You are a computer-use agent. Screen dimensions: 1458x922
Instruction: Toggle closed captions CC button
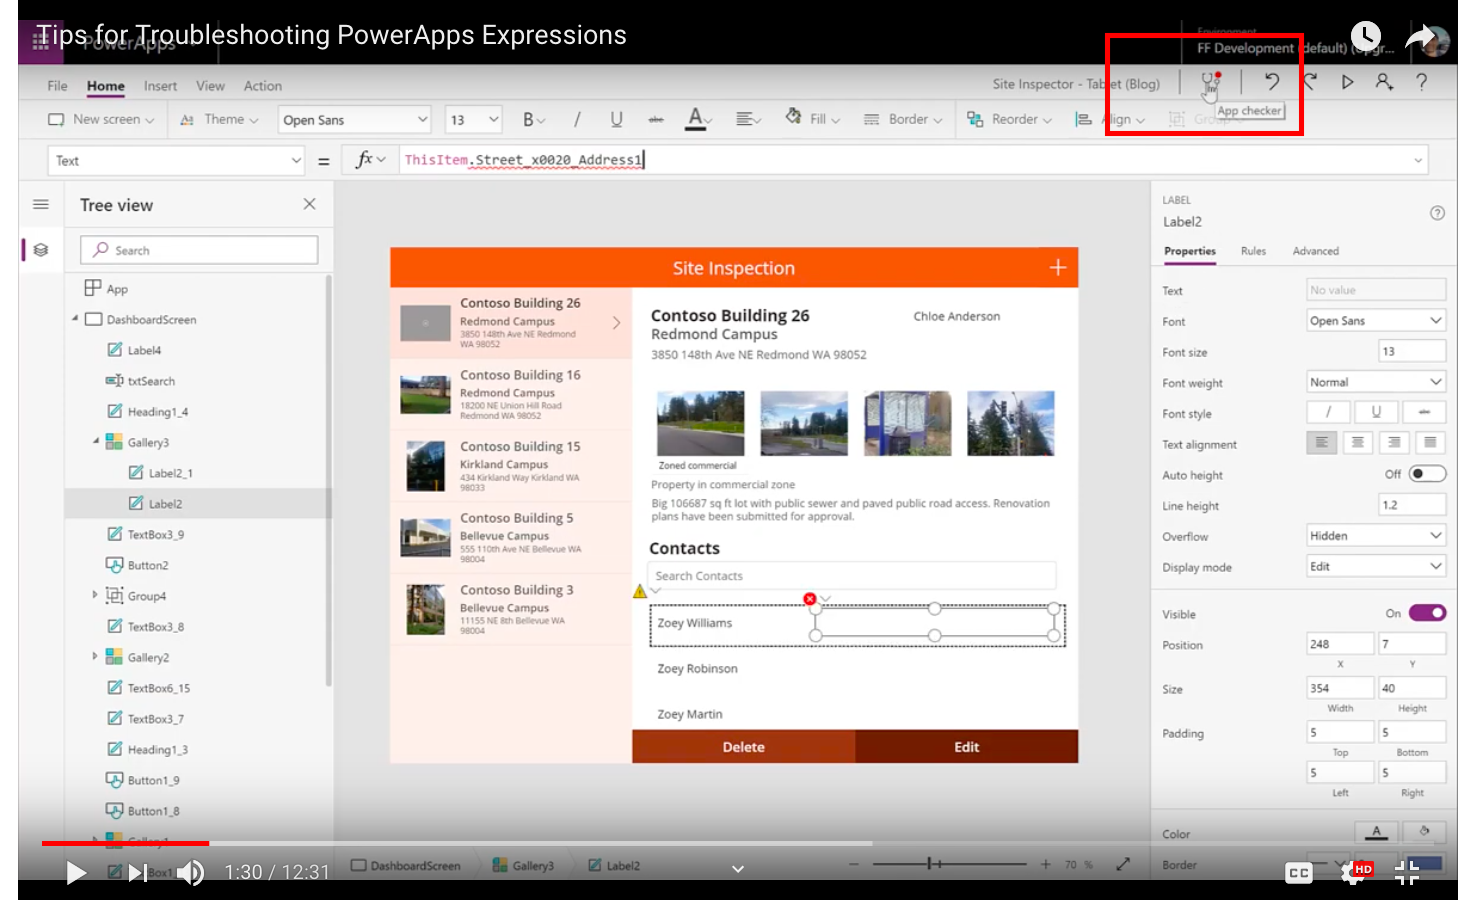click(x=1299, y=873)
